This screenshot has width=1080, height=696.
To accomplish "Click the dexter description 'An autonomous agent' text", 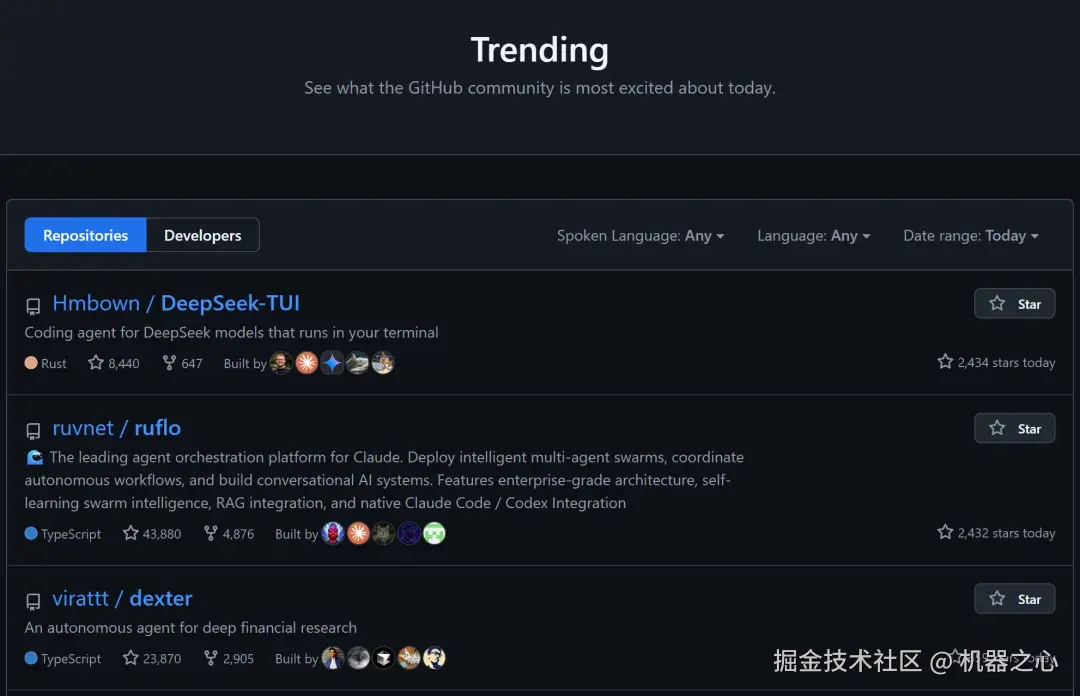I will pyautogui.click(x=191, y=628).
